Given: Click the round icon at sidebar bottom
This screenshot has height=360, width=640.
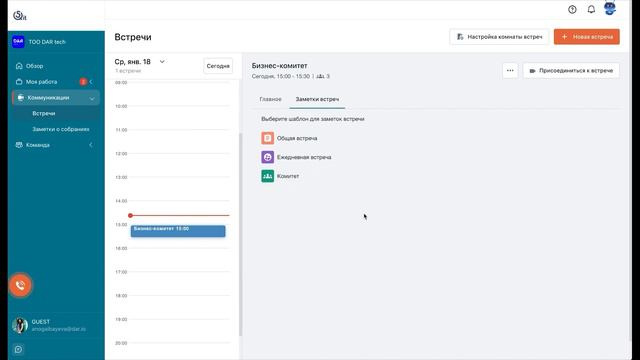Looking at the screenshot, I should coord(18,349).
